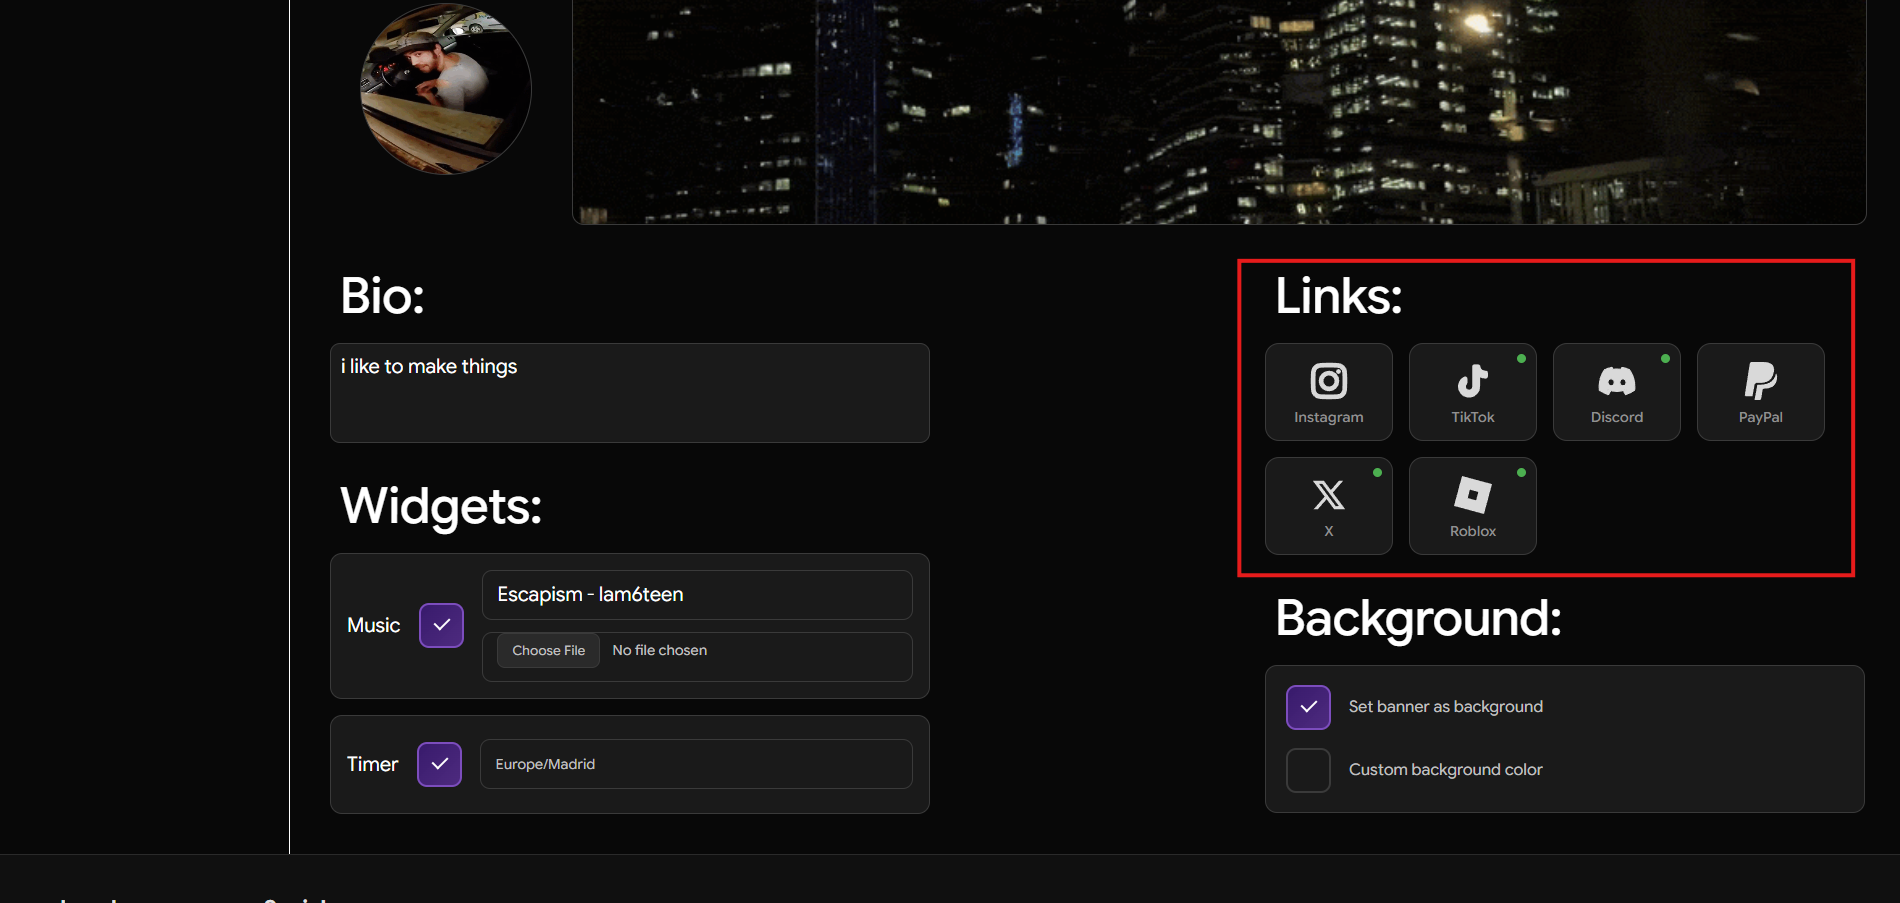Image resolution: width=1900 pixels, height=903 pixels.
Task: Enable Custom background color checkbox
Action: 1308,770
